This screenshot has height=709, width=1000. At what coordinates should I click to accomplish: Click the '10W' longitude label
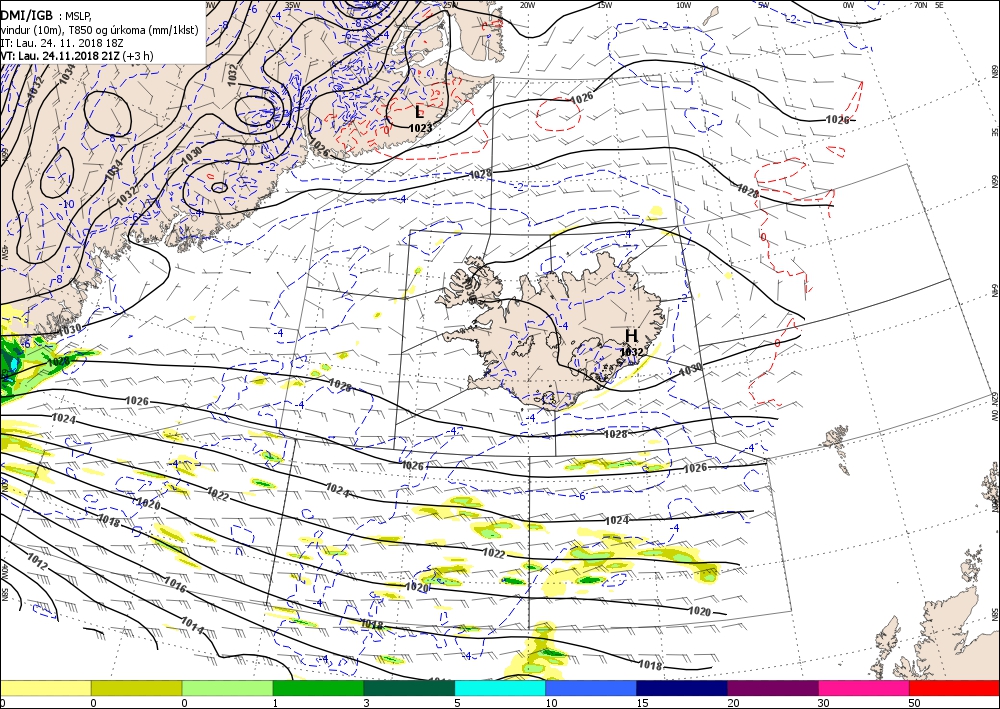click(x=683, y=5)
